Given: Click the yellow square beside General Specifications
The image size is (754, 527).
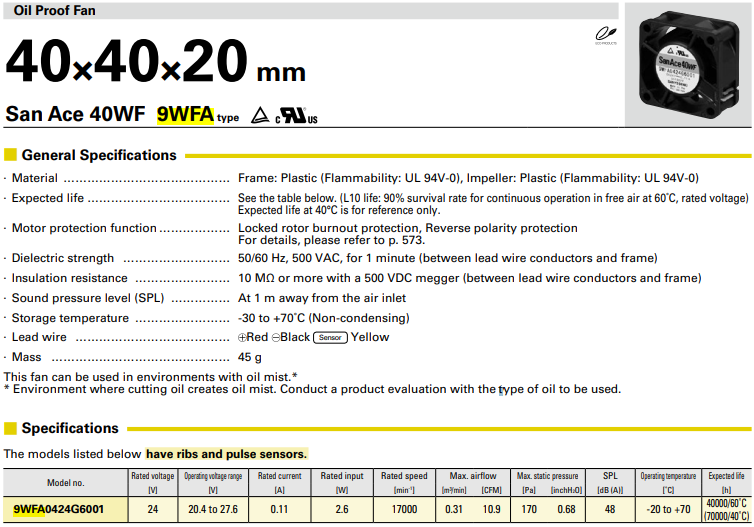Looking at the screenshot, I should 10,156.
